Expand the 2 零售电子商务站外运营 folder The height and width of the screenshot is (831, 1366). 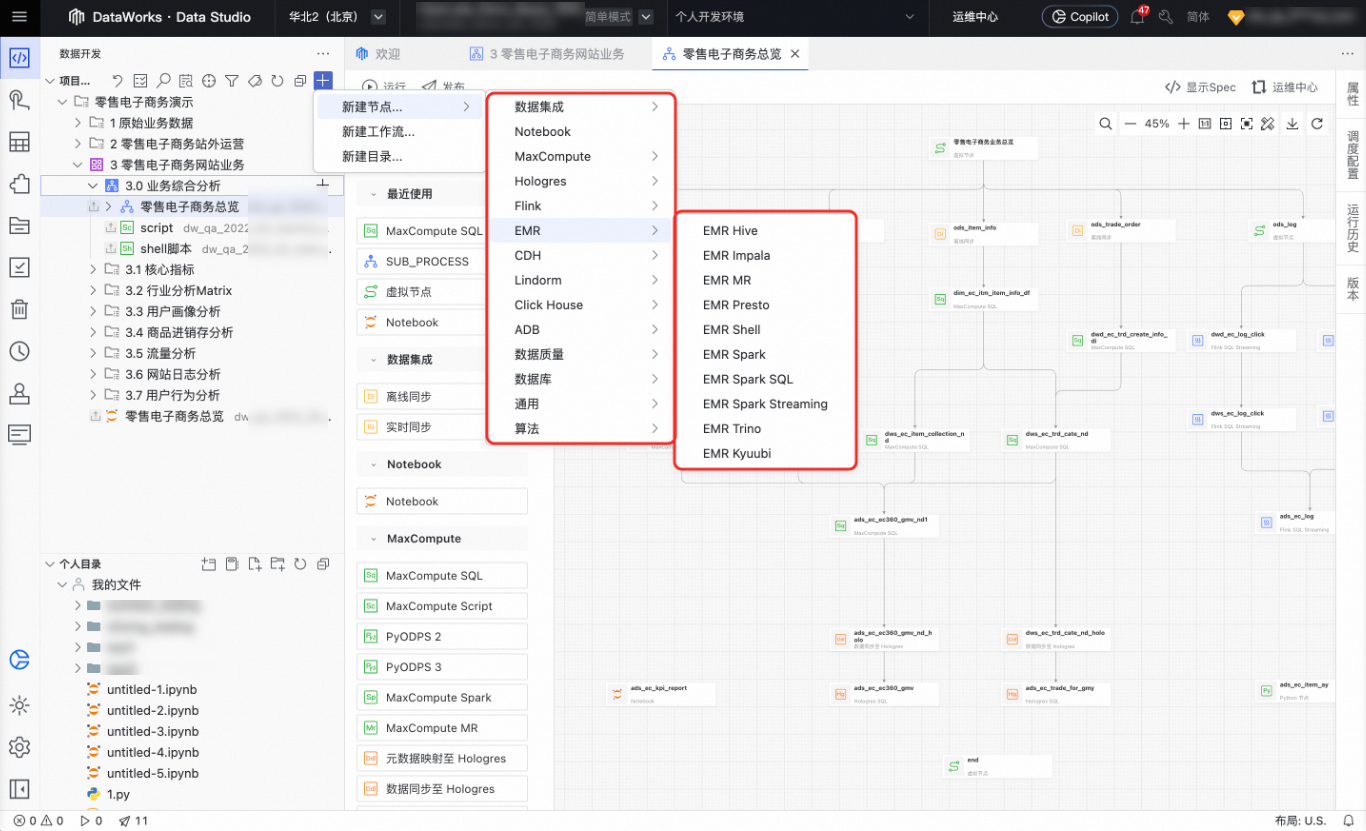click(x=78, y=144)
